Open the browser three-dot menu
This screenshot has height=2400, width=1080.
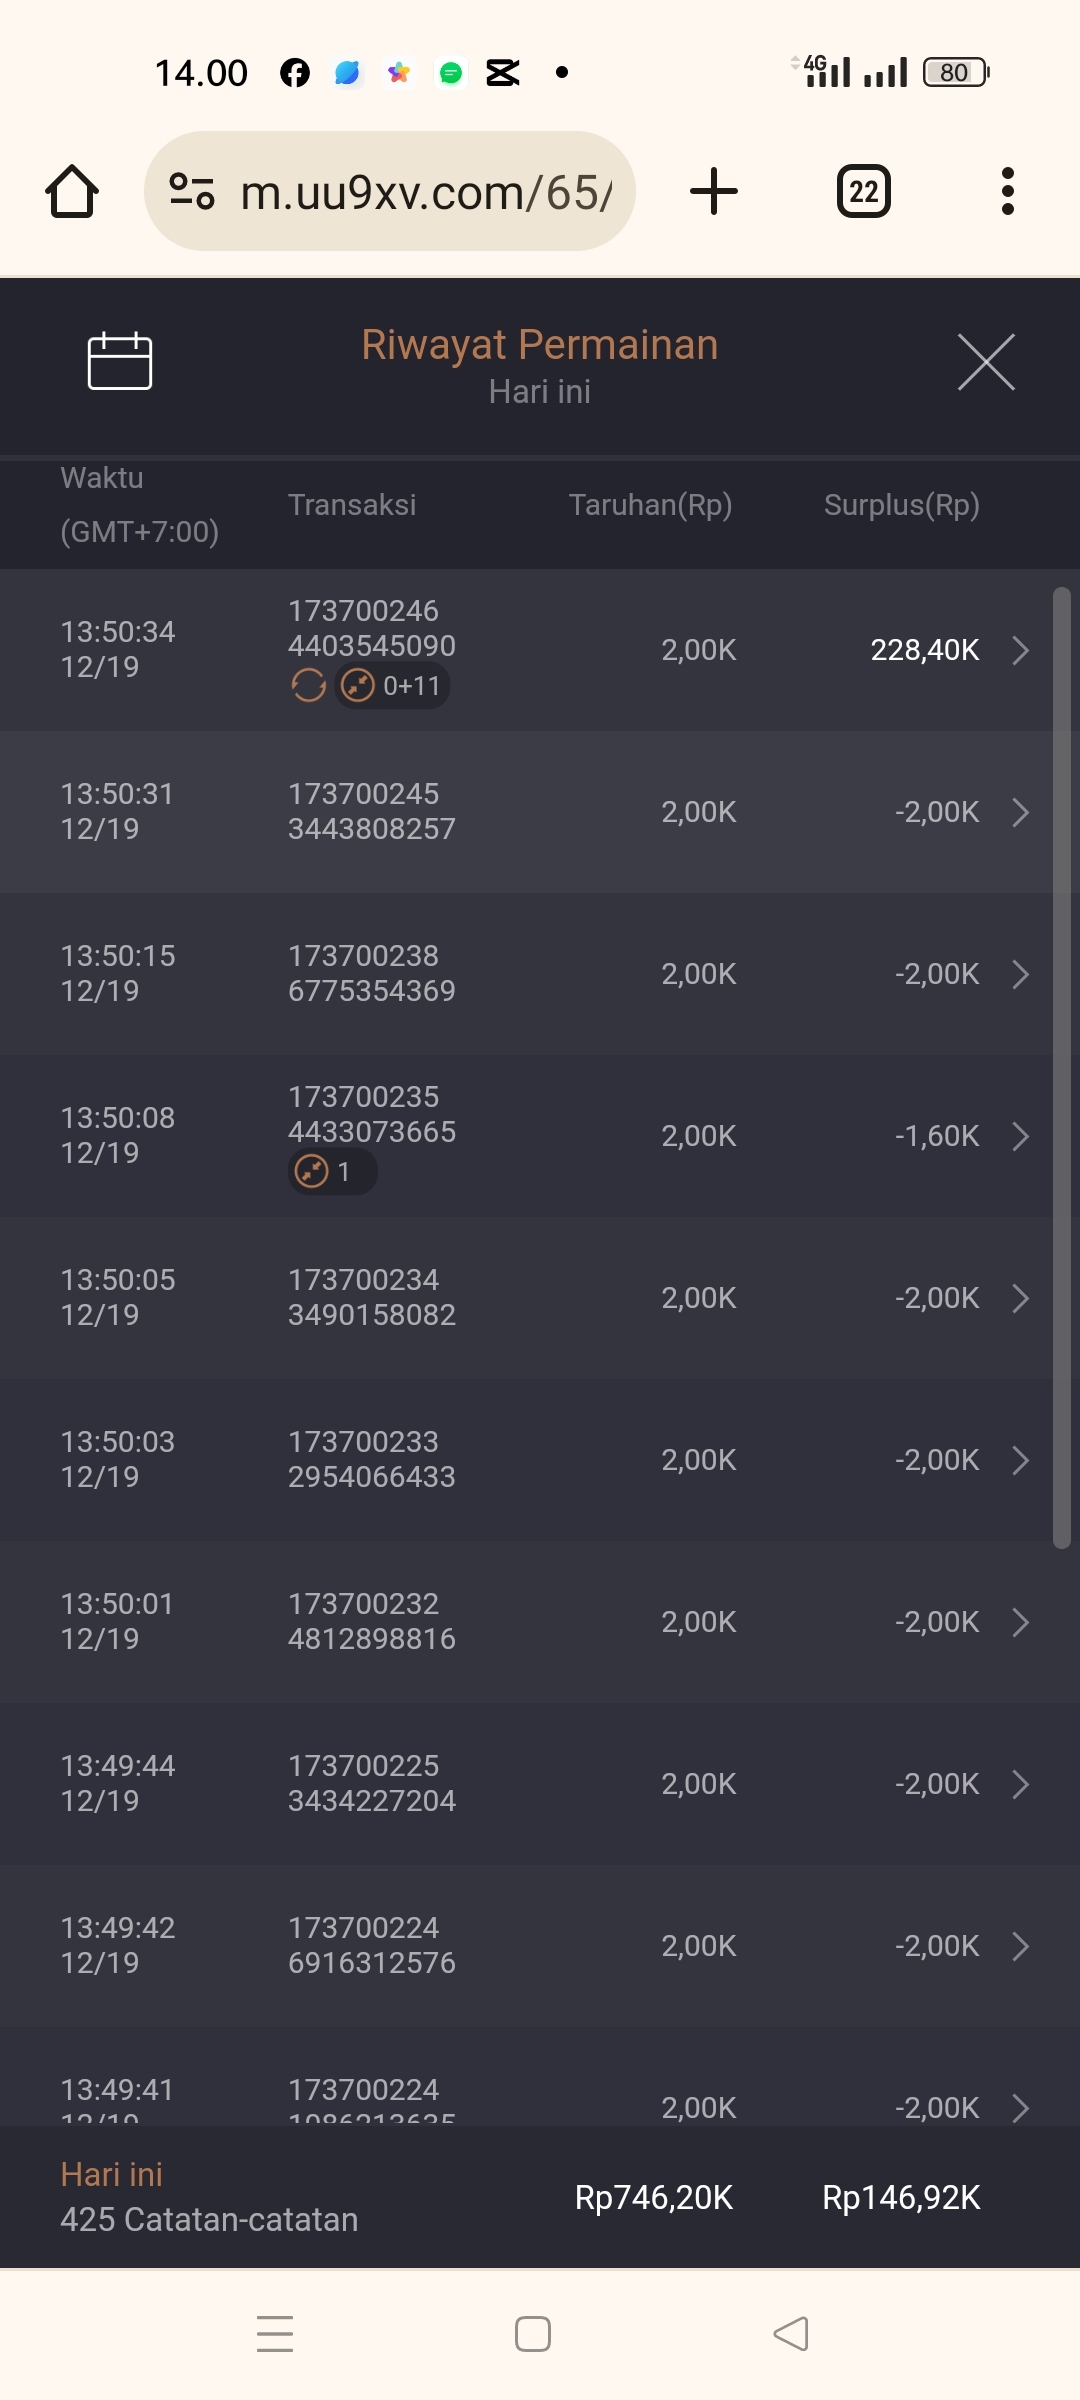coord(1007,191)
